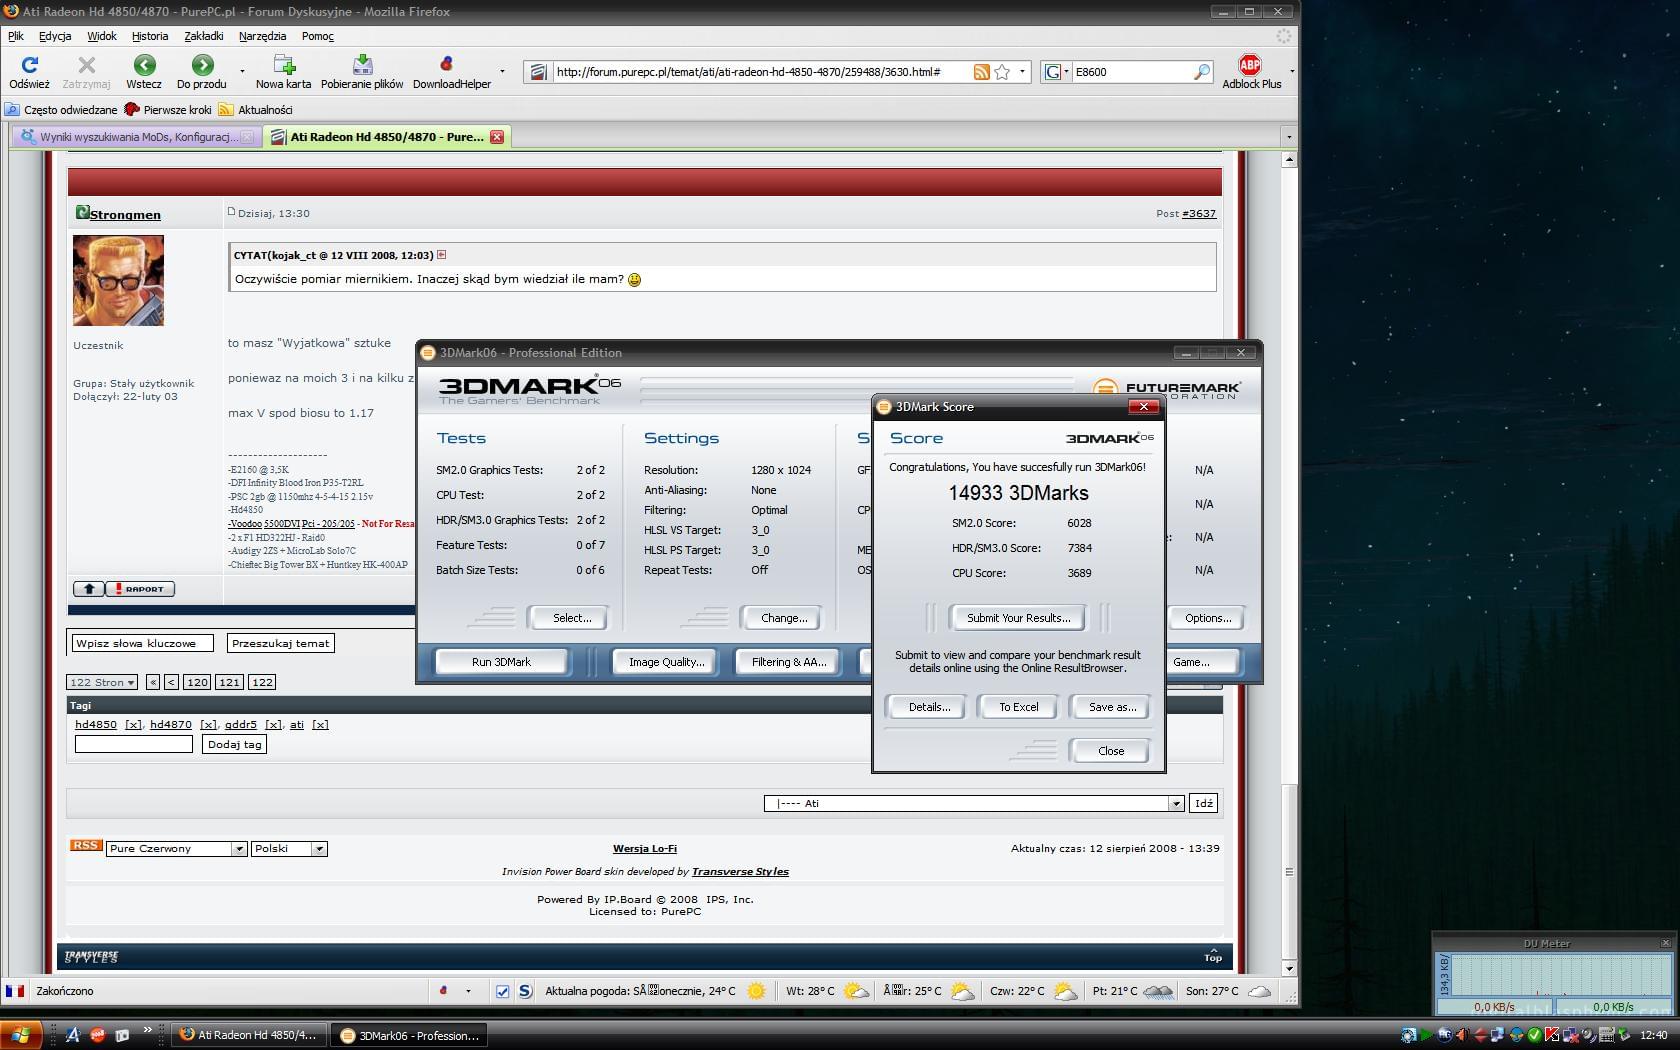
Task: Follow quoted post snapback icon
Action: point(441,255)
